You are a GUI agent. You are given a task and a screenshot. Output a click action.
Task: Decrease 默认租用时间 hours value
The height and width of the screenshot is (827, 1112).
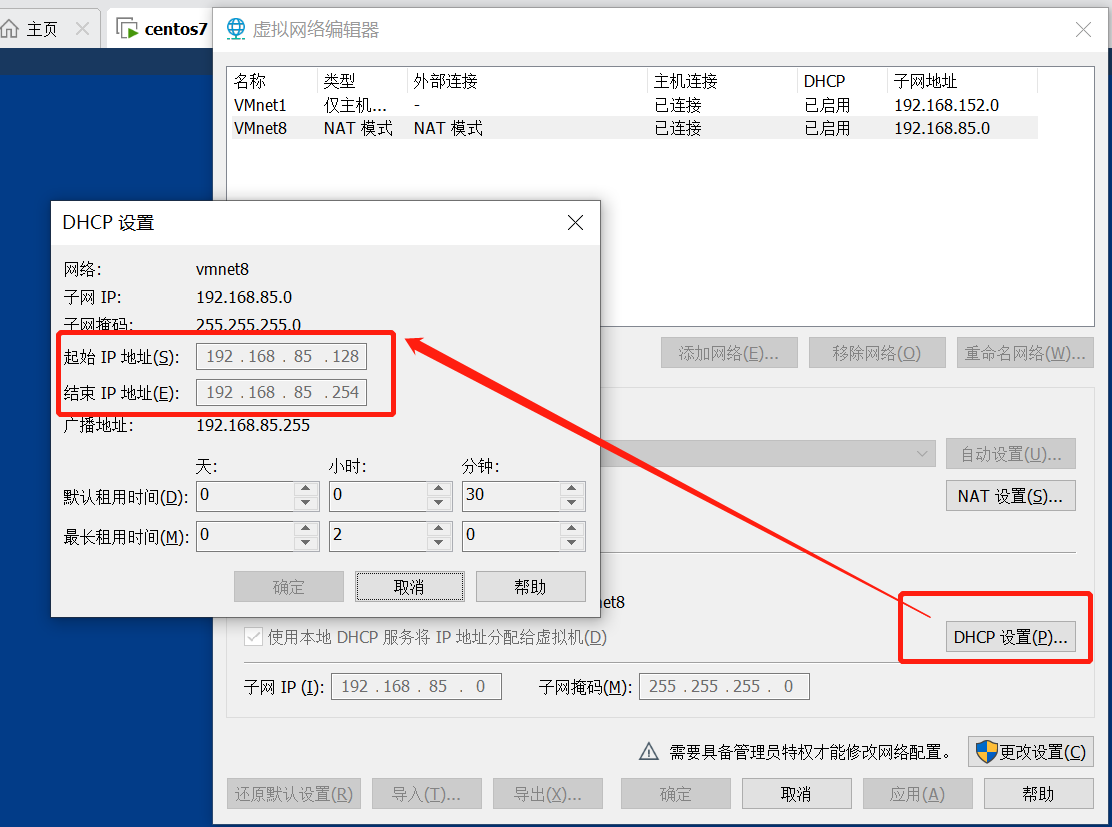[x=439, y=503]
